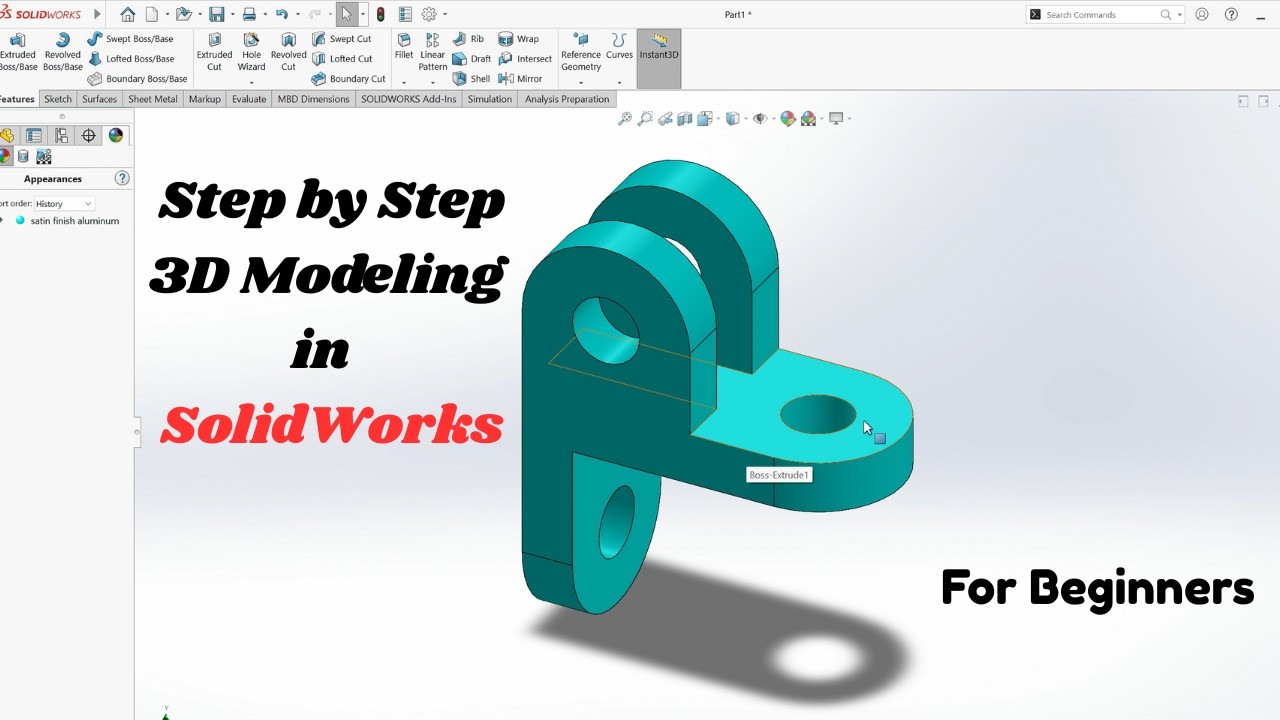
Task: Switch to the Evaluate tab
Action: (x=249, y=99)
